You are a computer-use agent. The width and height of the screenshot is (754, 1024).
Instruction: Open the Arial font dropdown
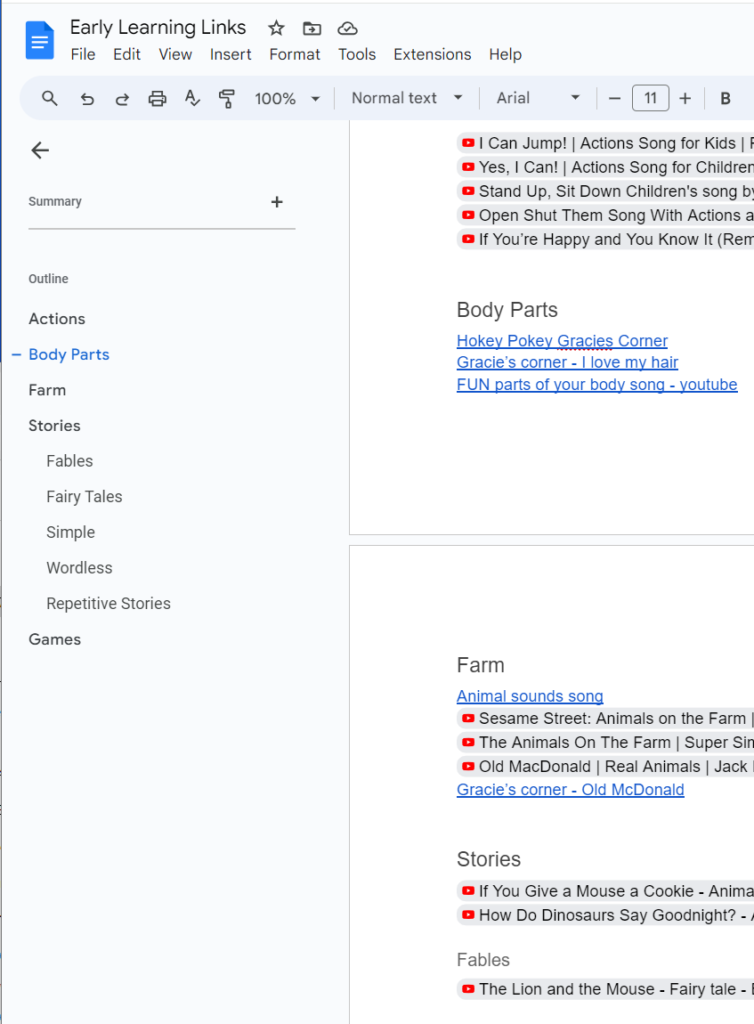pos(538,98)
